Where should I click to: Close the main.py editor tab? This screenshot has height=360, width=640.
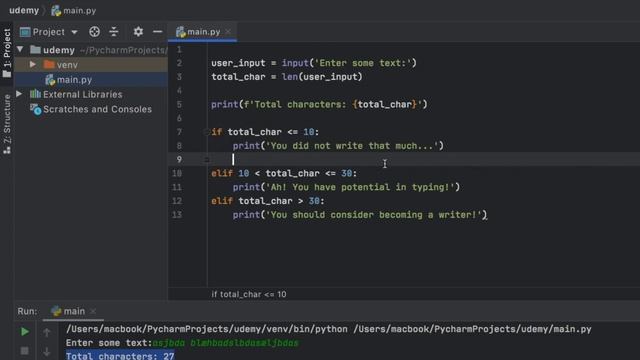click(x=228, y=32)
